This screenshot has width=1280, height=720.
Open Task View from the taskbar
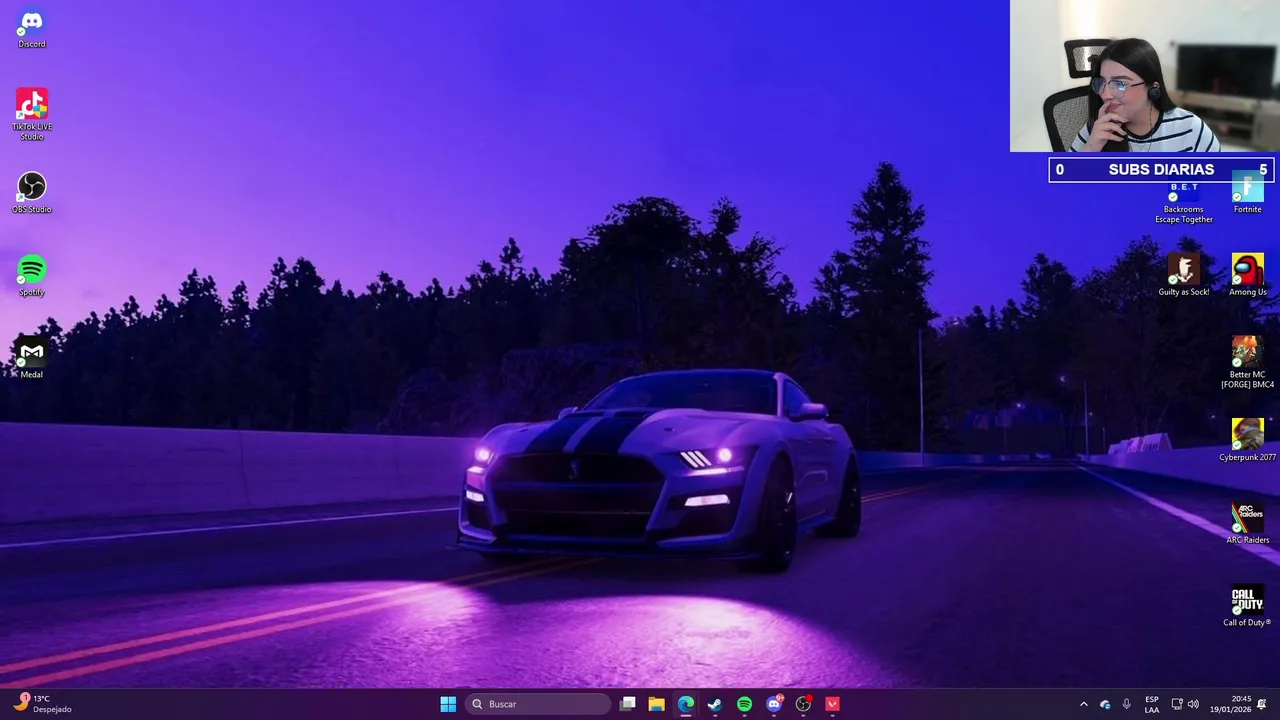click(627, 704)
